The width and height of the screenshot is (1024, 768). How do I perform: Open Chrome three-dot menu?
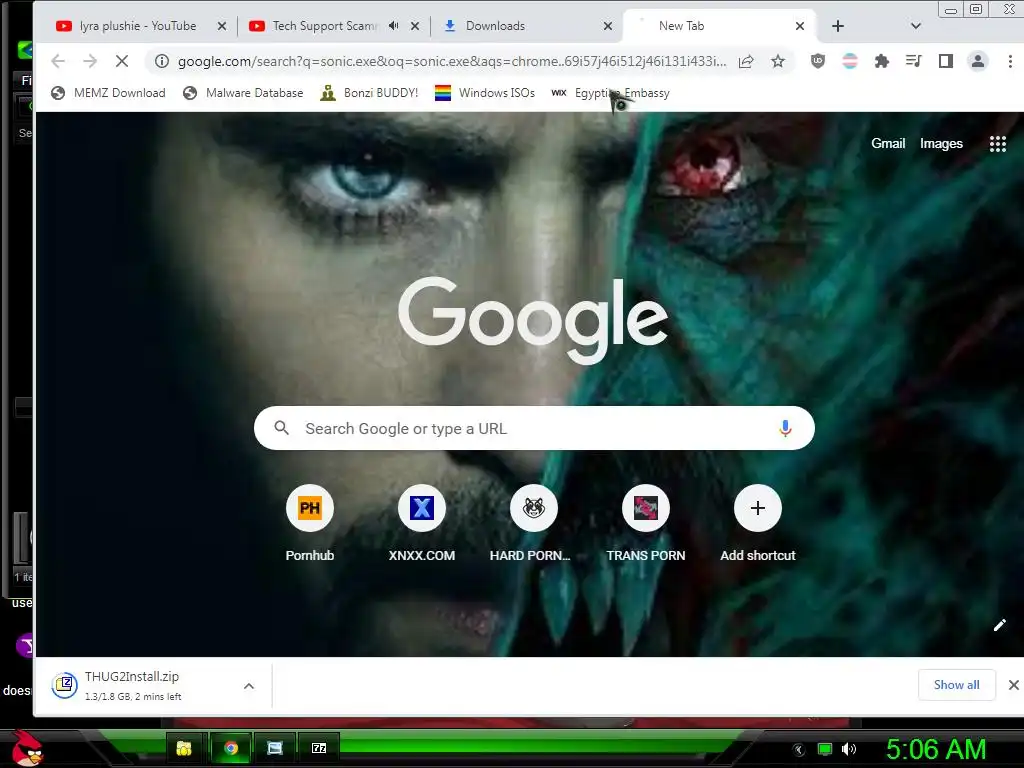click(1010, 61)
